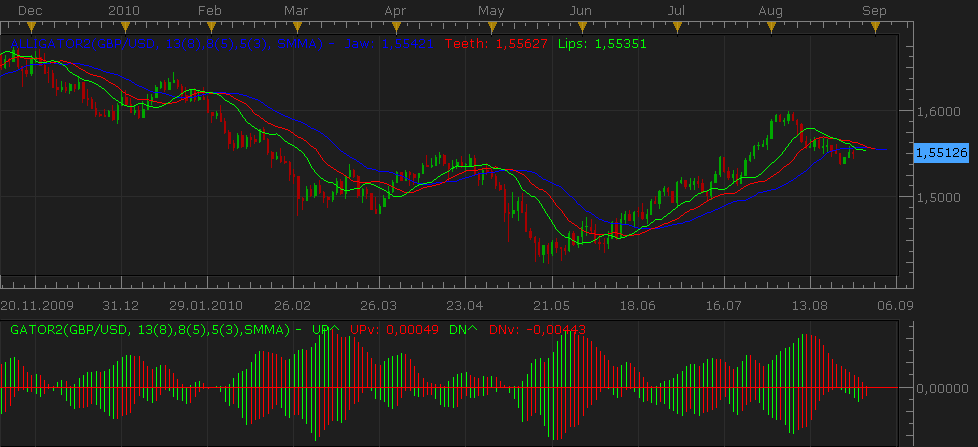This screenshot has height=447, width=978.
Task: Click the triangle marker under Mar
Action: coord(297,27)
